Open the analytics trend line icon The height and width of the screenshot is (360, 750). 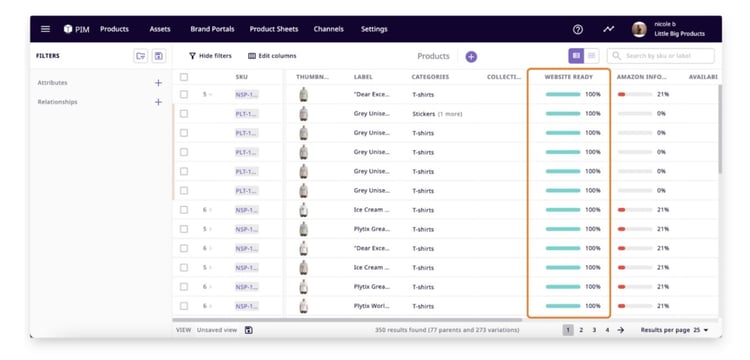608,29
